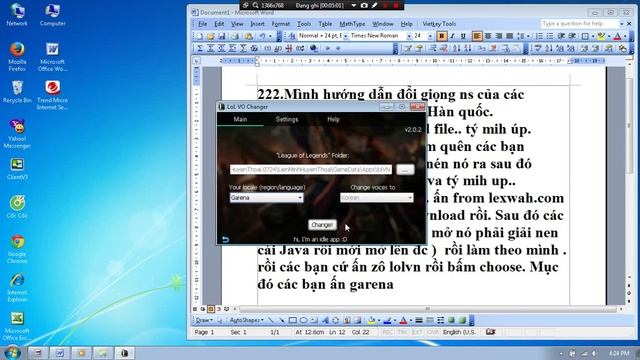Expand the line spacing dropdown arrow
This screenshot has height=360, width=640.
point(528,36)
